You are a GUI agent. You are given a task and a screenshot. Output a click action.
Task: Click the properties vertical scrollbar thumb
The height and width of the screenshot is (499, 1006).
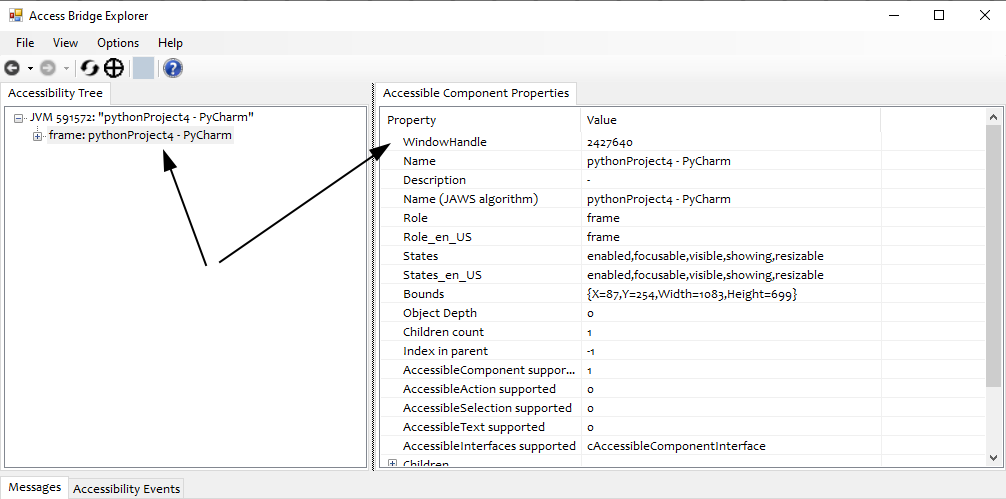[993, 256]
